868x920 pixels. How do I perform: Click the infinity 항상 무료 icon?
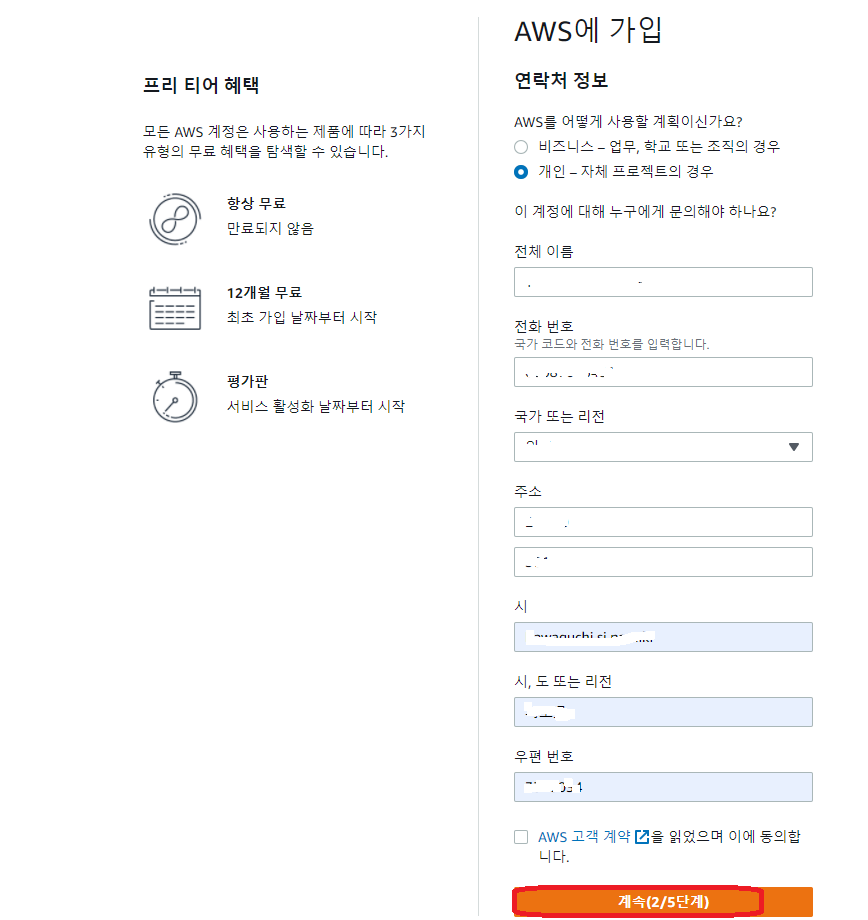tap(175, 219)
